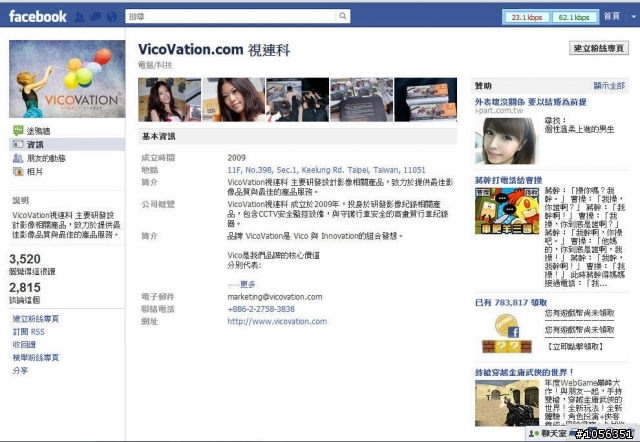Click the 2,815 talking about count
This screenshot has width=640, height=442.
(x=25, y=287)
